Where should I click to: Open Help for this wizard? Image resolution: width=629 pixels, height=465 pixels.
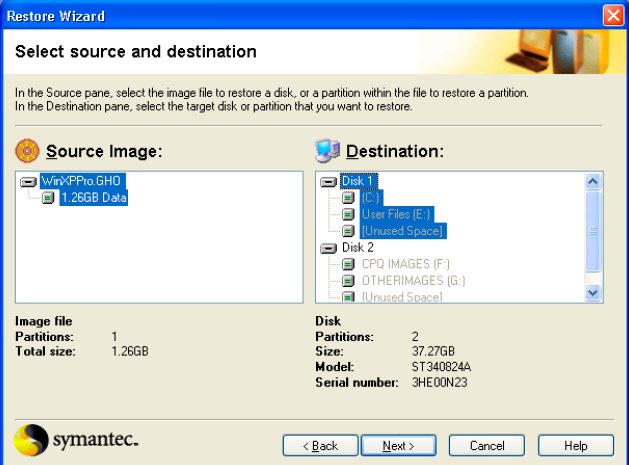point(576,445)
